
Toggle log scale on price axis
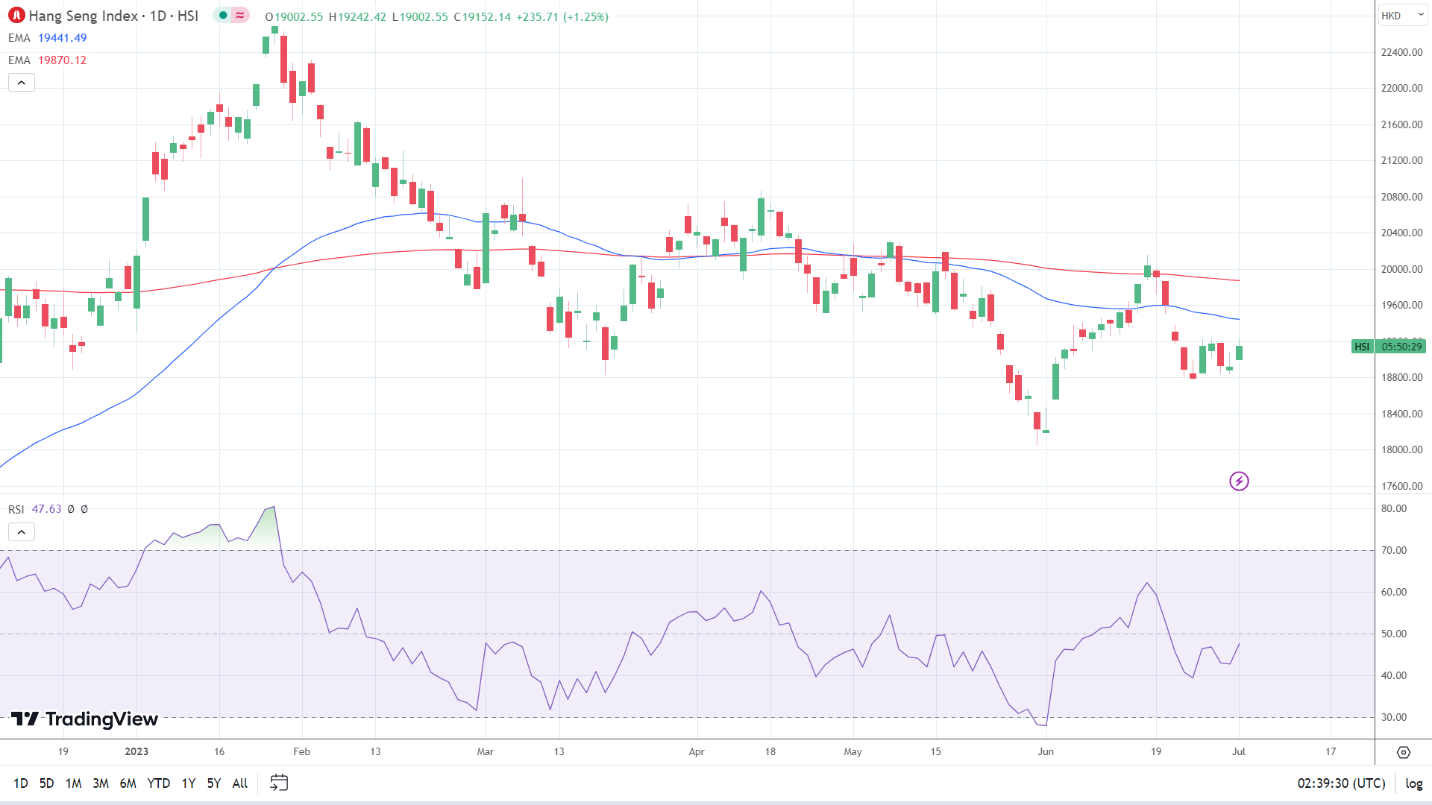pyautogui.click(x=1413, y=783)
